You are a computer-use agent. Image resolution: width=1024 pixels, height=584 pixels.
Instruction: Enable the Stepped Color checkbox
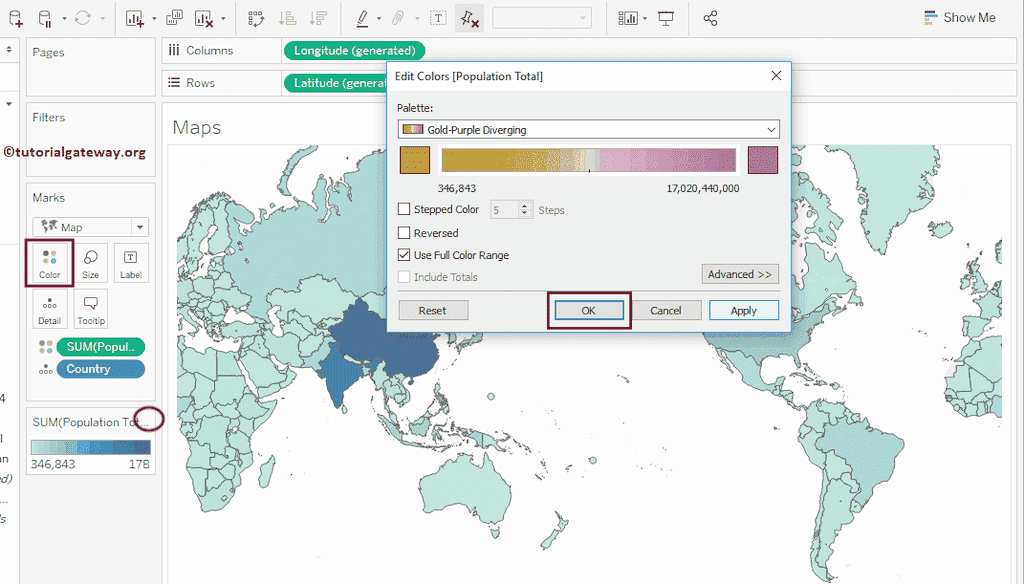(404, 209)
